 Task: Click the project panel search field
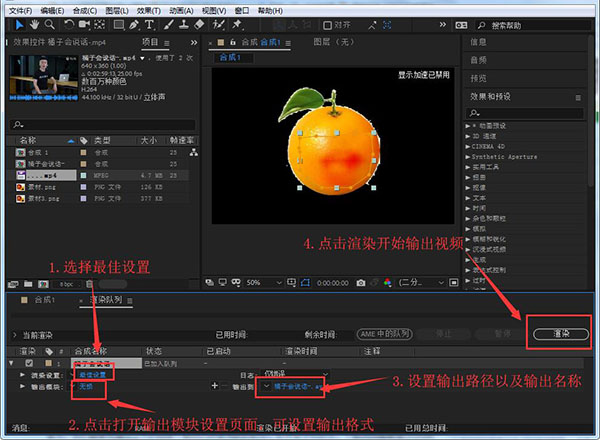[103, 124]
